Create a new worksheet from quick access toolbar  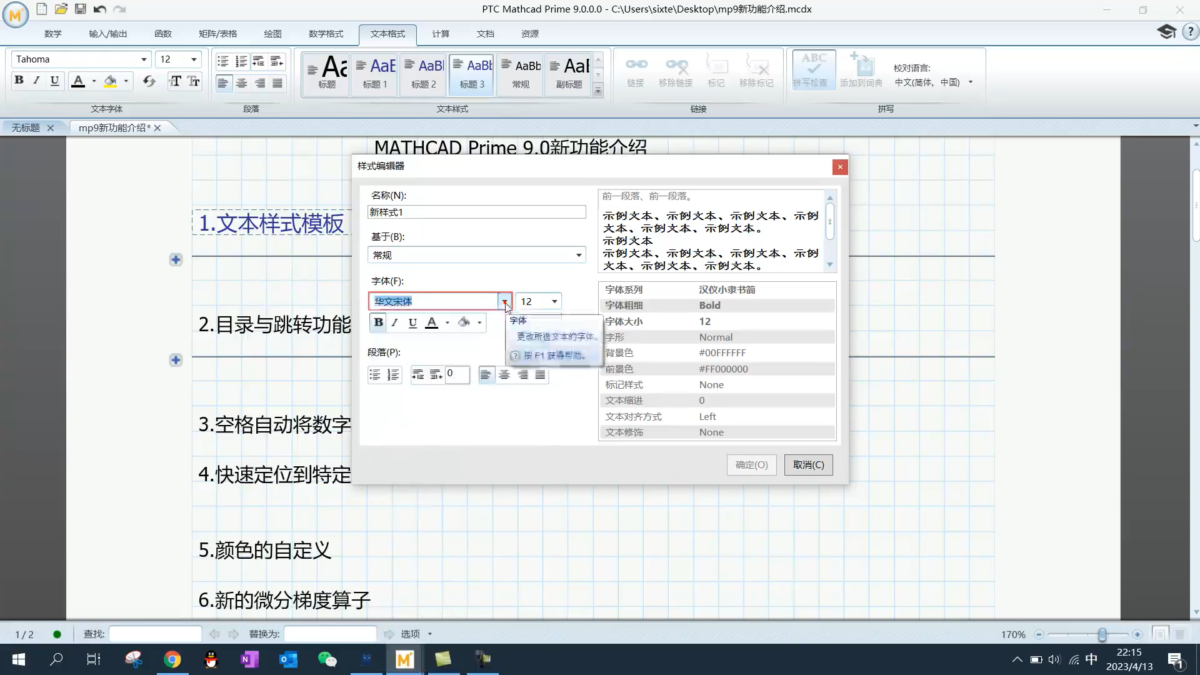(42, 9)
